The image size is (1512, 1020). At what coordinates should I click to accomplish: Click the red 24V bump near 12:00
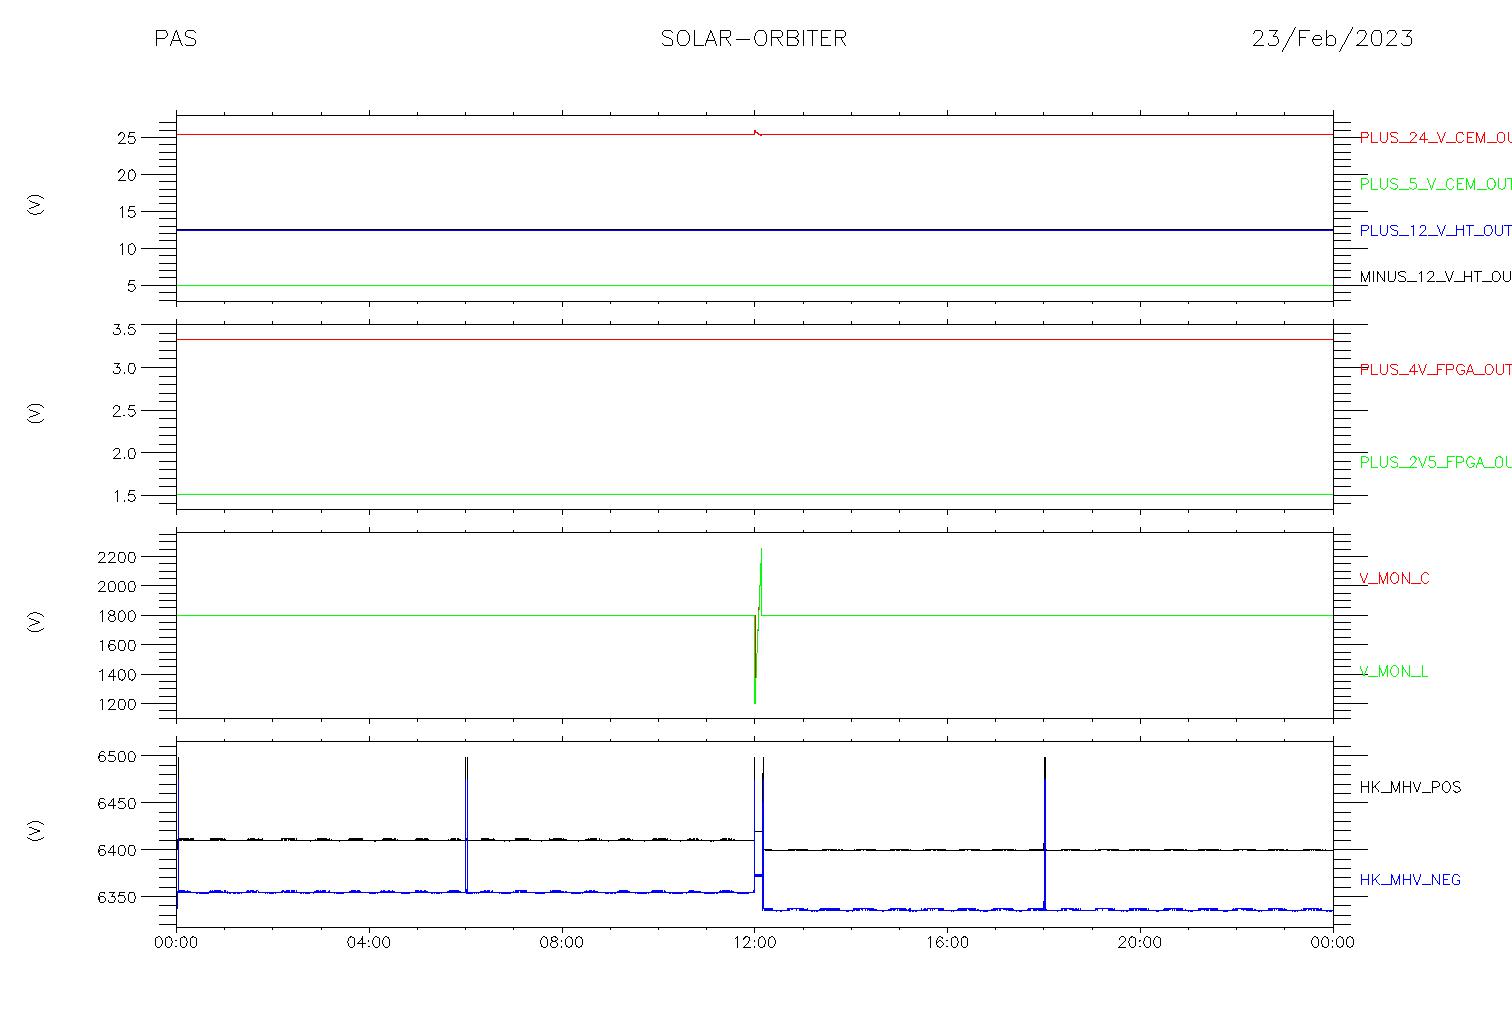pyautogui.click(x=757, y=132)
